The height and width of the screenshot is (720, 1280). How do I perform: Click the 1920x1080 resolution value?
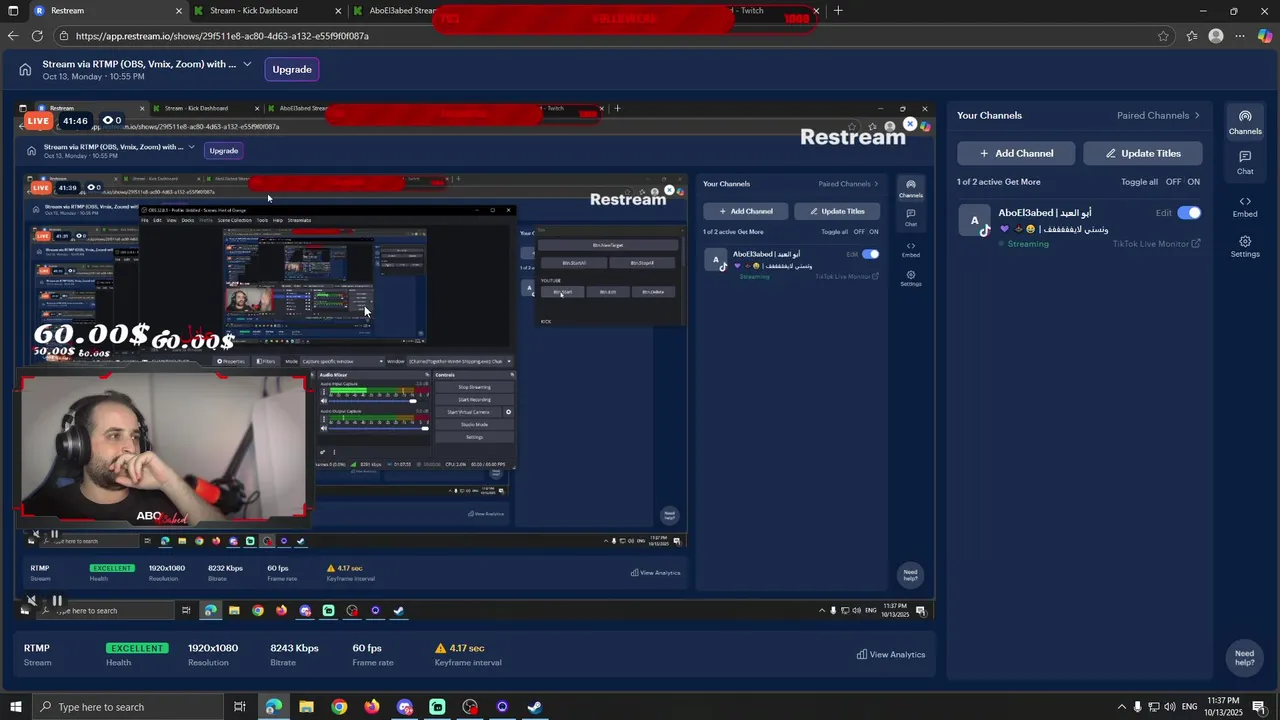point(213,648)
